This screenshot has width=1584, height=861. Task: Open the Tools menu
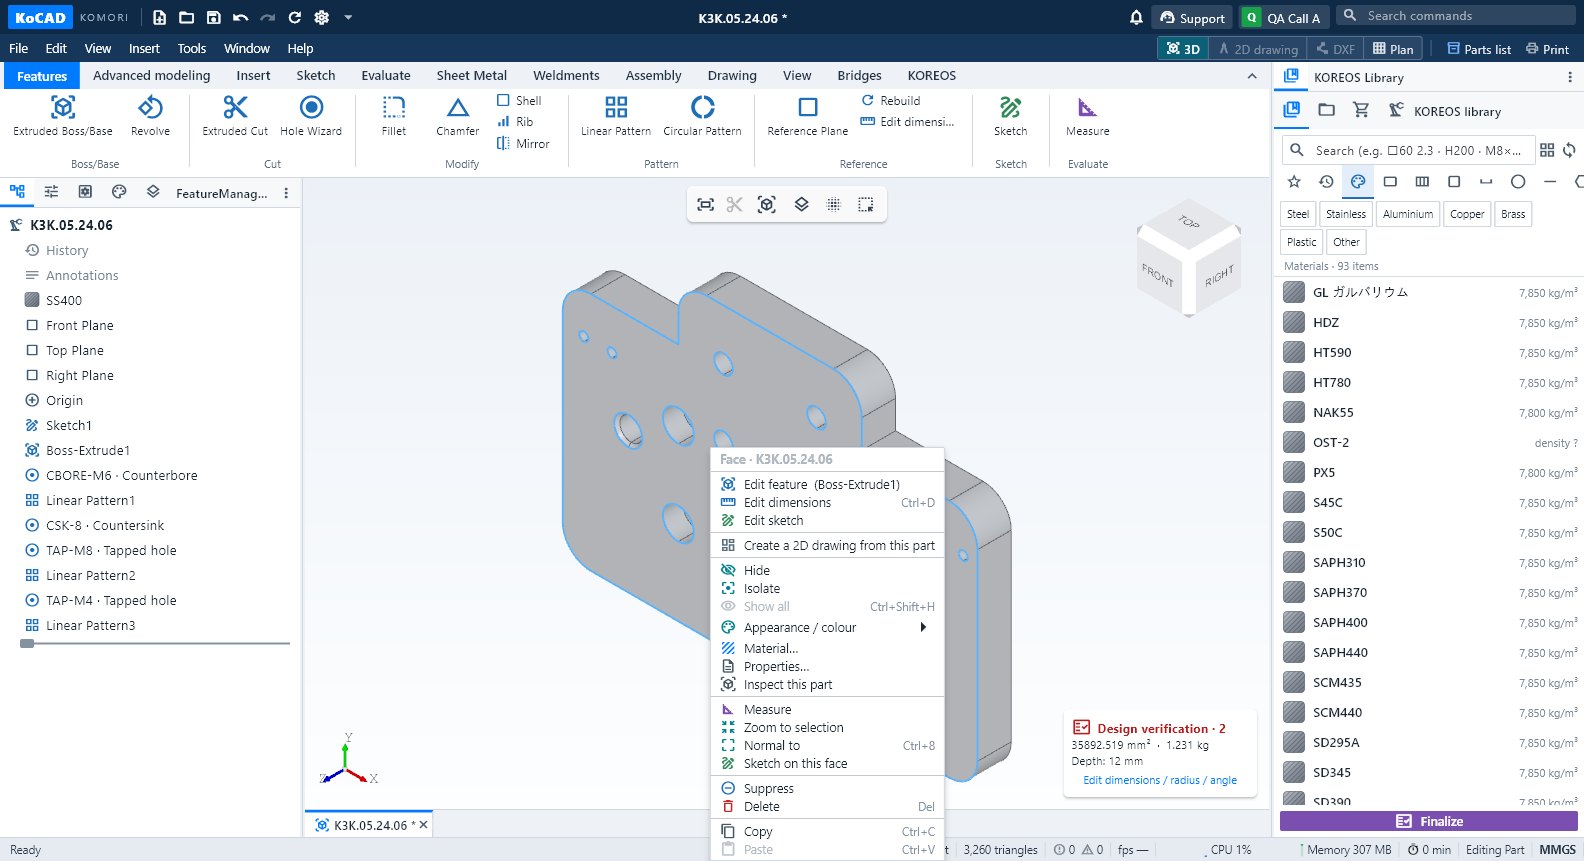192,48
